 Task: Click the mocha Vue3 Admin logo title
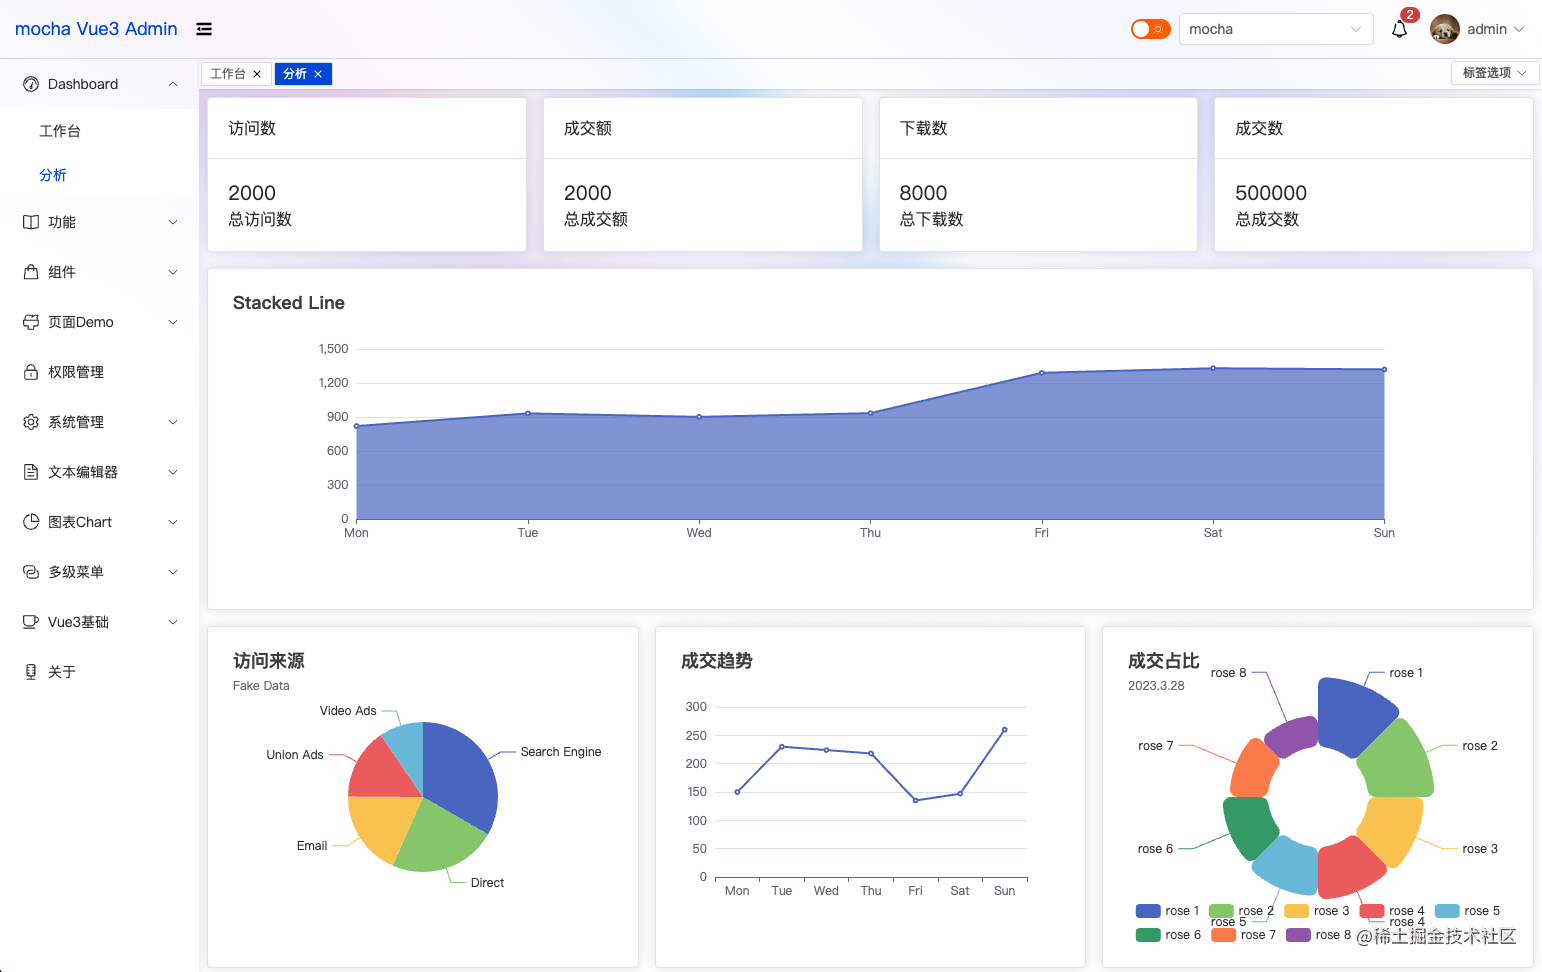(x=96, y=29)
